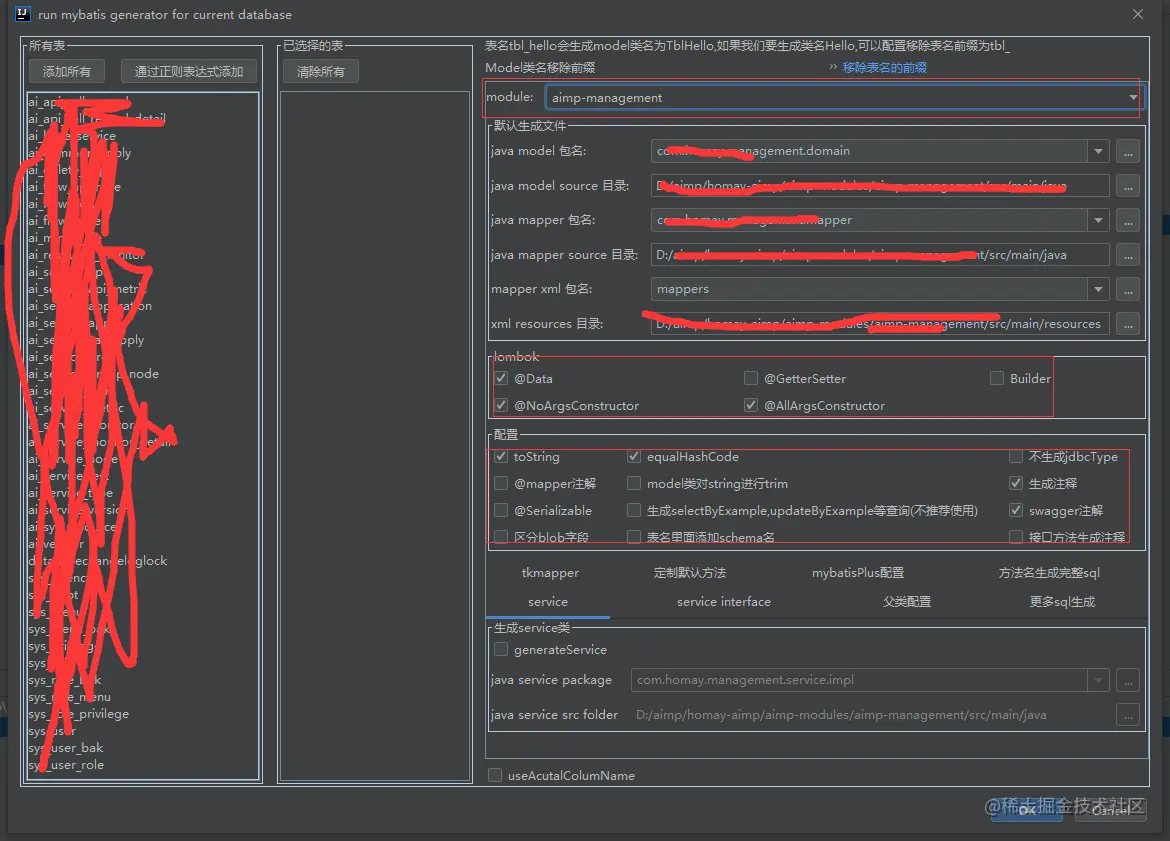The image size is (1170, 841).
Task: Toggle the toString checkbox
Action: tap(501, 456)
